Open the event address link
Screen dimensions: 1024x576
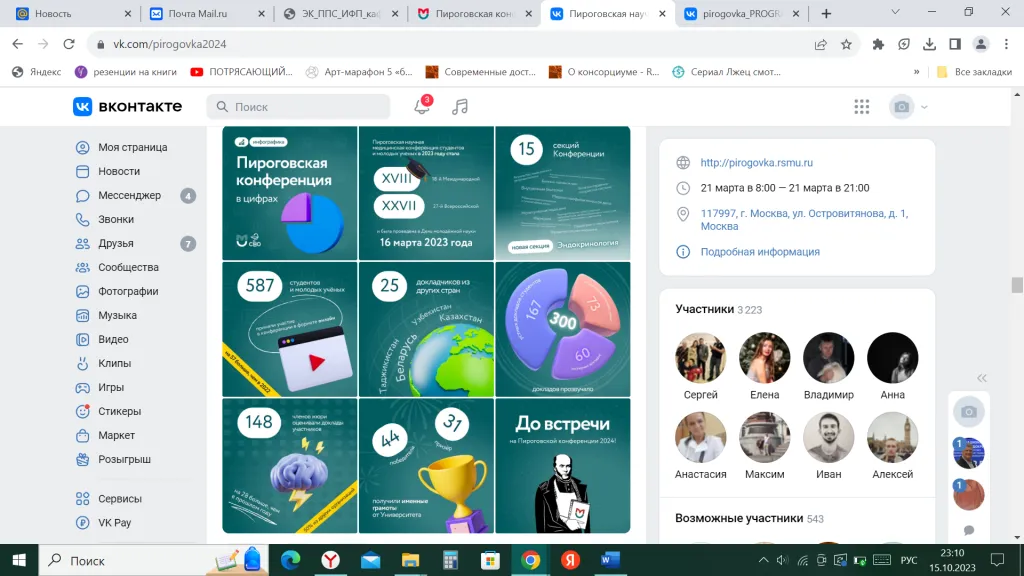click(x=804, y=219)
